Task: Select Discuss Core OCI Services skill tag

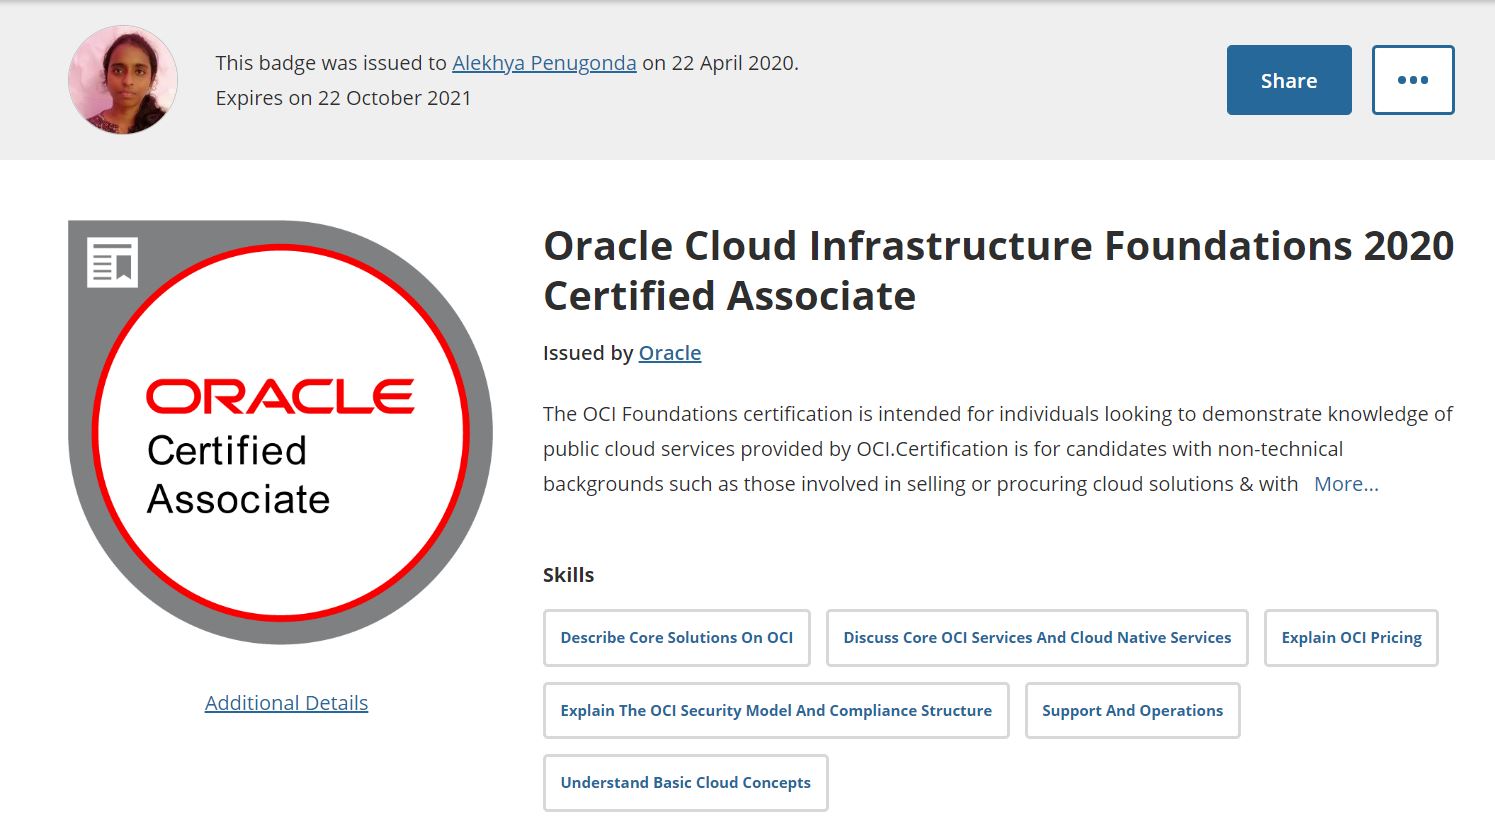Action: coord(1037,638)
